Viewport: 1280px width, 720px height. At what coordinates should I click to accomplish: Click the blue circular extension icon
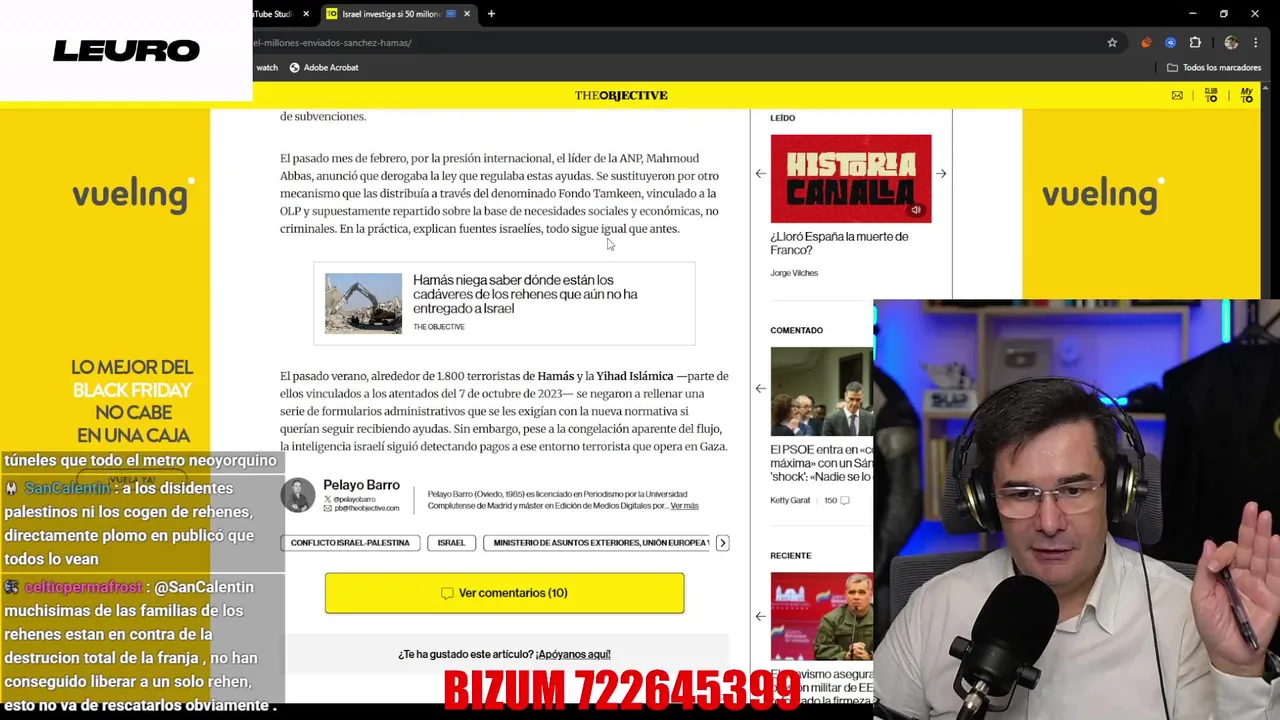pos(1170,43)
